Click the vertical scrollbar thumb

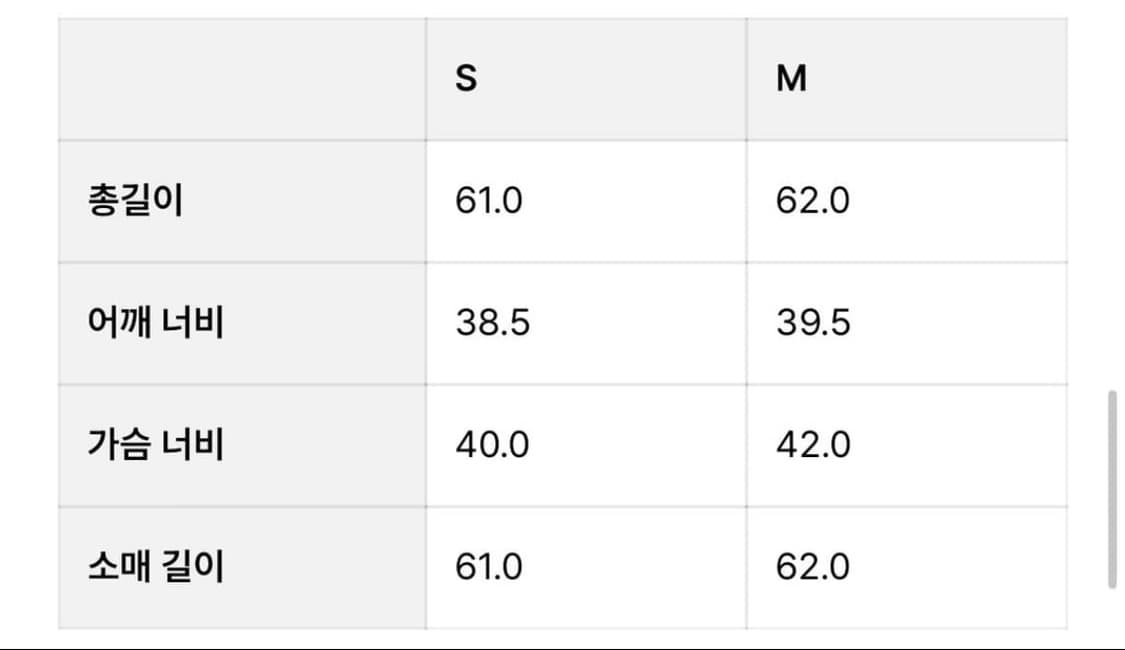(x=1112, y=489)
